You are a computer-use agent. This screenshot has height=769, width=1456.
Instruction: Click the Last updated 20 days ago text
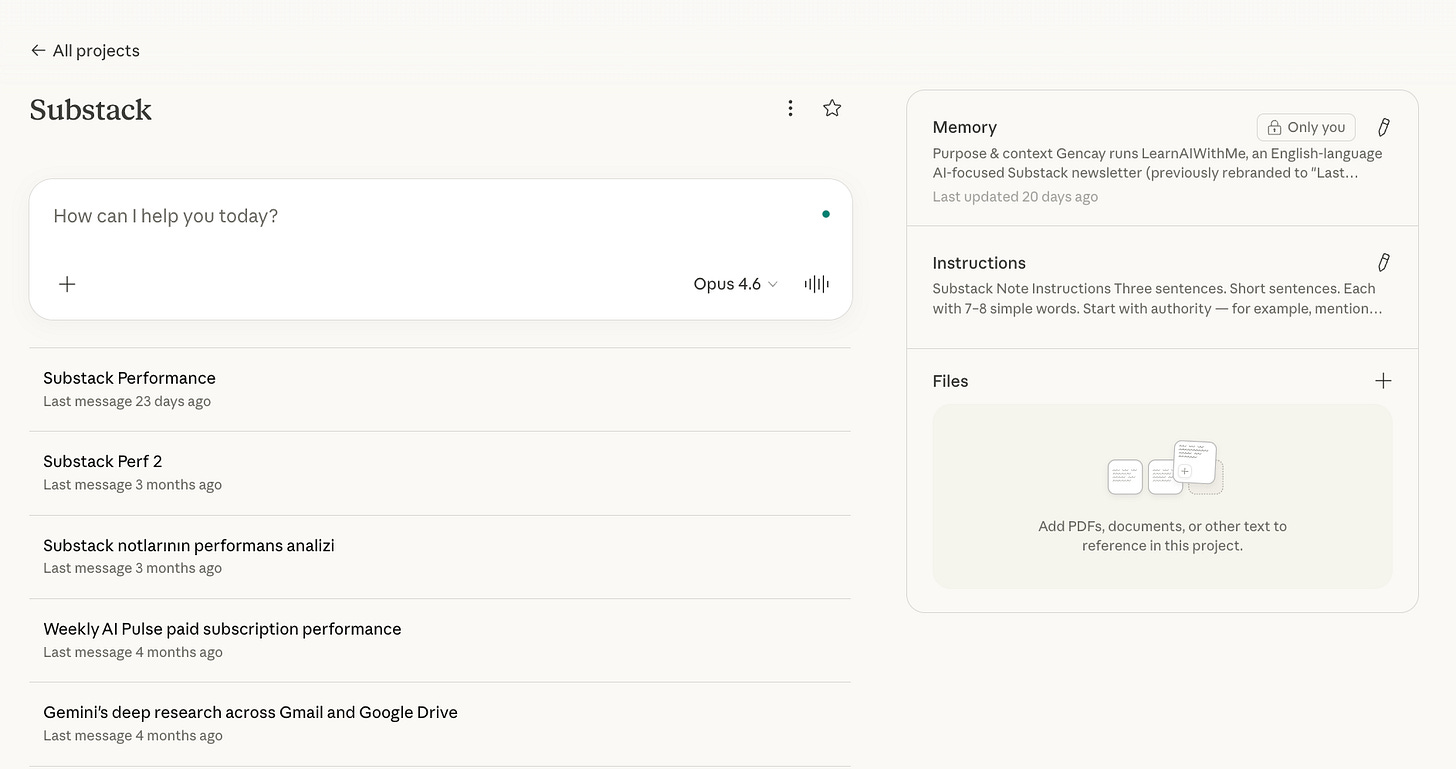[x=1015, y=197]
